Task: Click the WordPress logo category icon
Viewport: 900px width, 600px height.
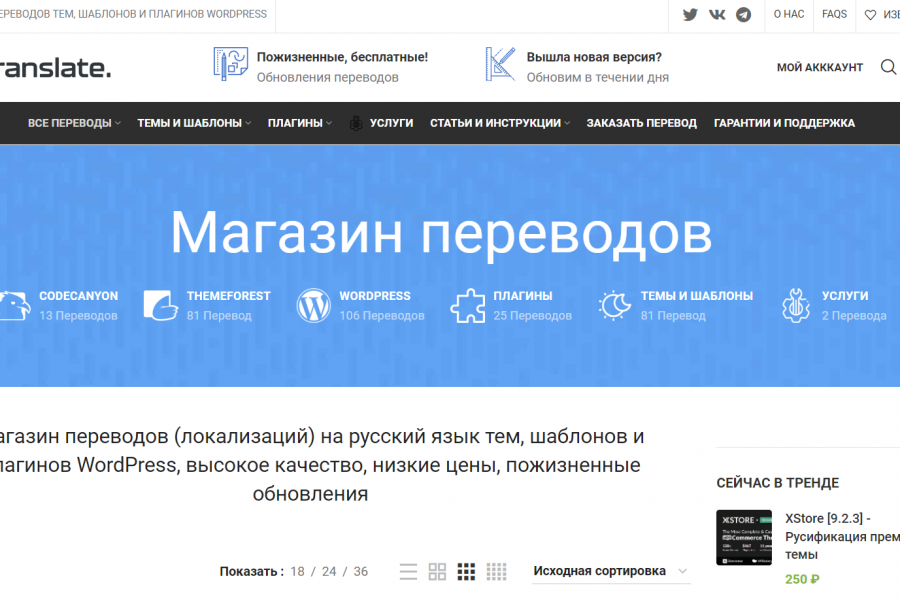Action: click(313, 305)
